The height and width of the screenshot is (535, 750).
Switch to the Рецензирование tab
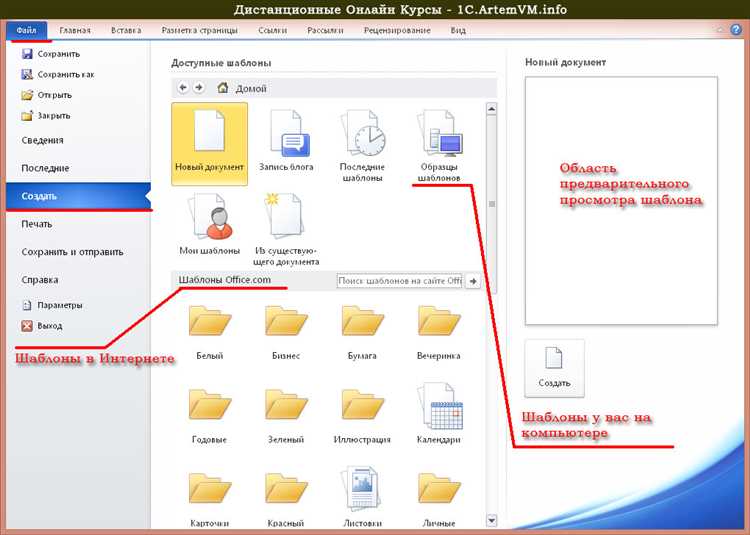[x=397, y=30]
